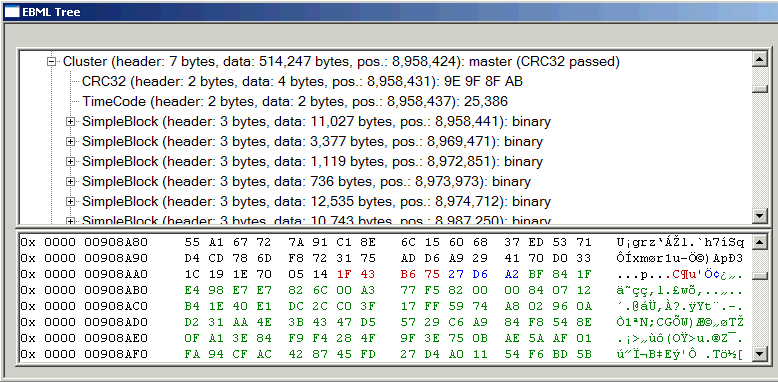Select SimpleBlock at pos. 8,973,973

(306, 181)
